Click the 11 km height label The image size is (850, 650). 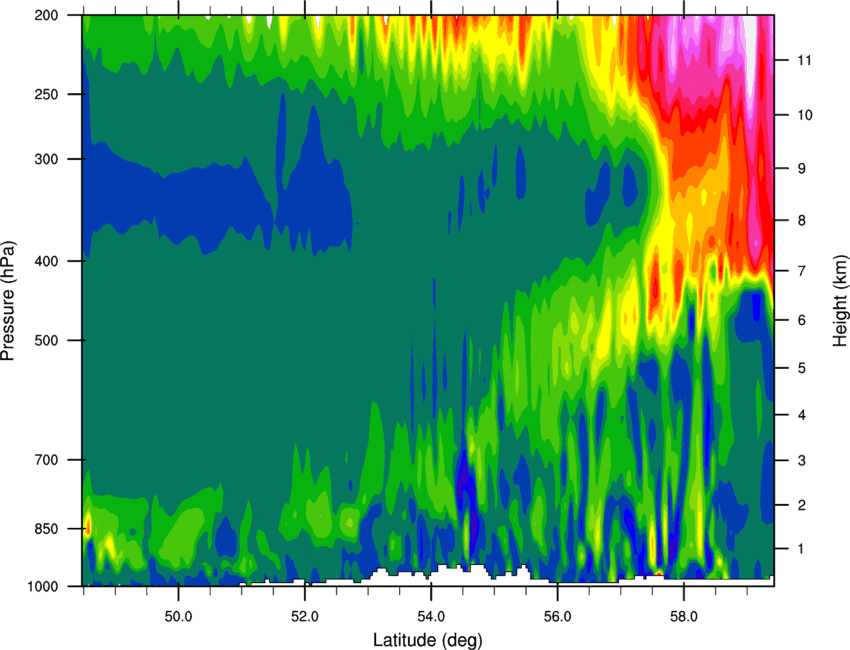point(805,60)
